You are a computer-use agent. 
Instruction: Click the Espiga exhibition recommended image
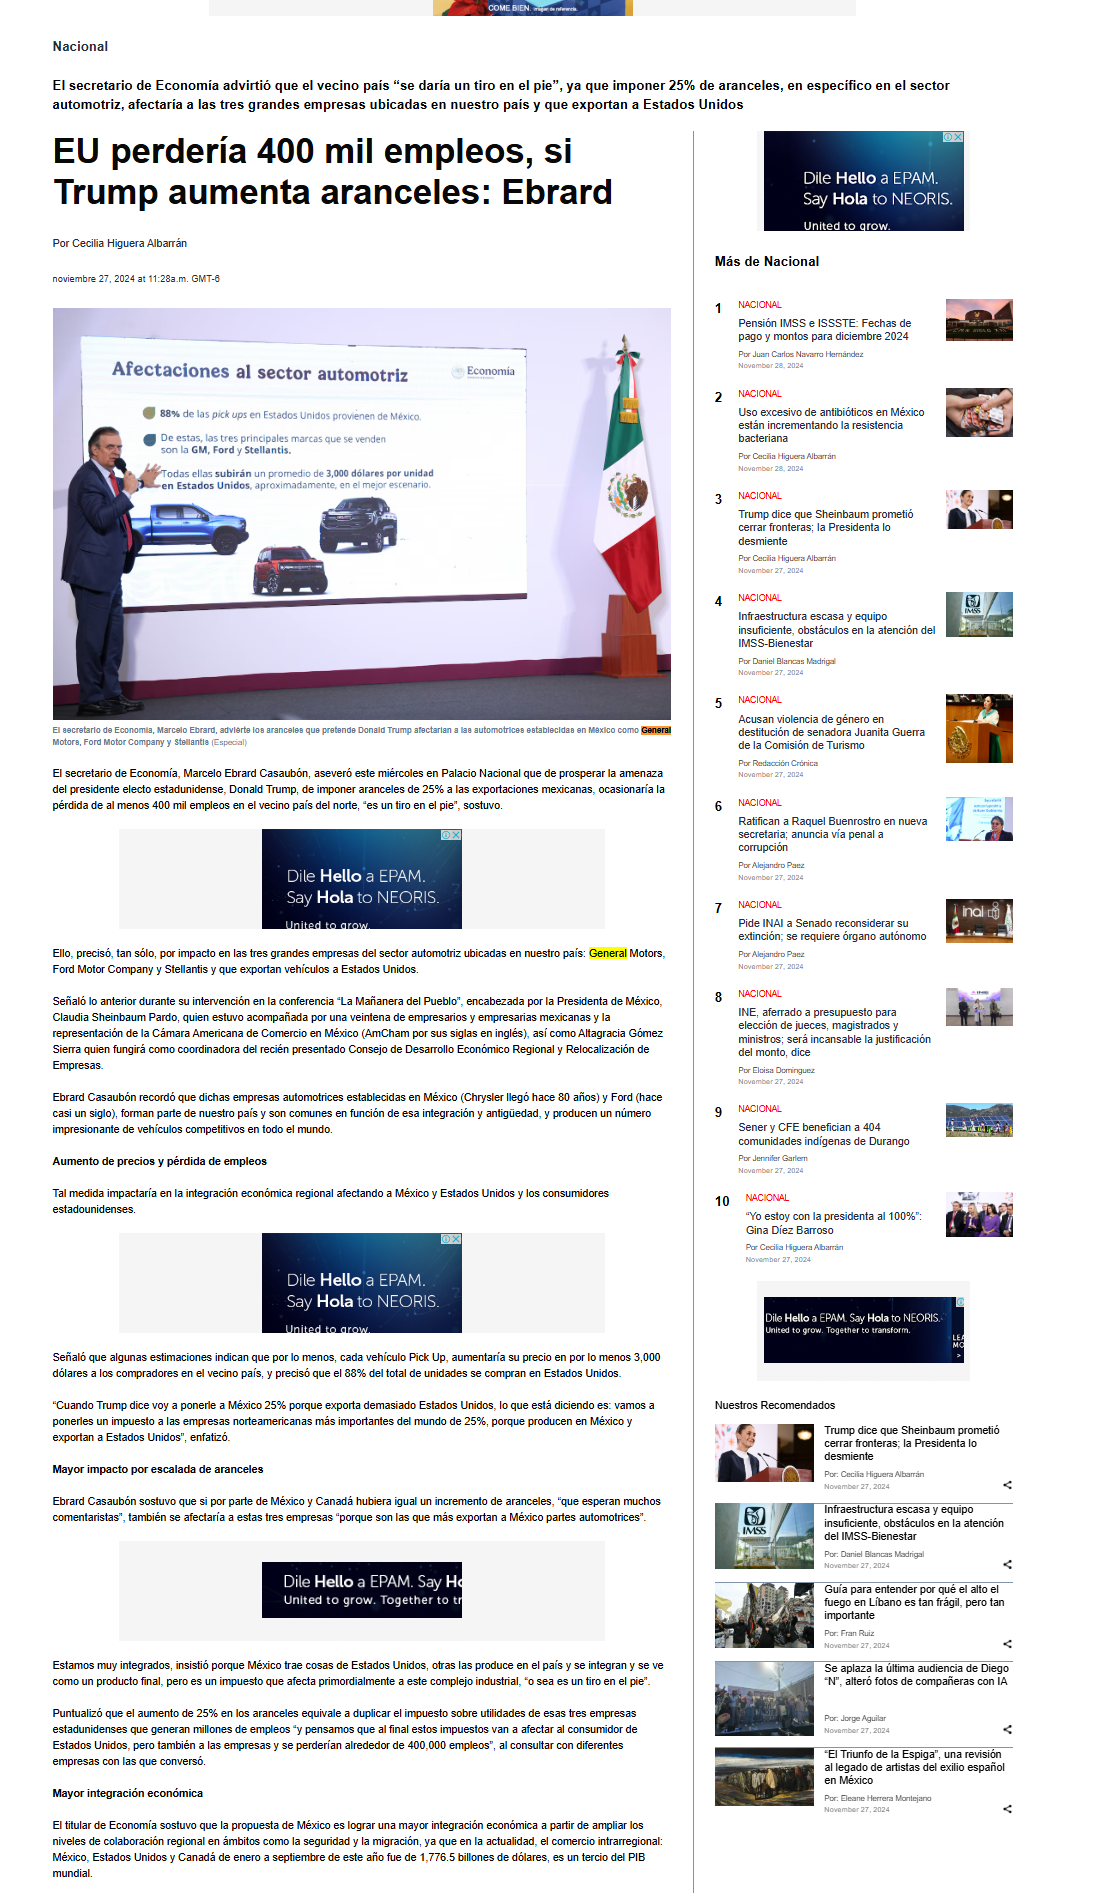764,1776
